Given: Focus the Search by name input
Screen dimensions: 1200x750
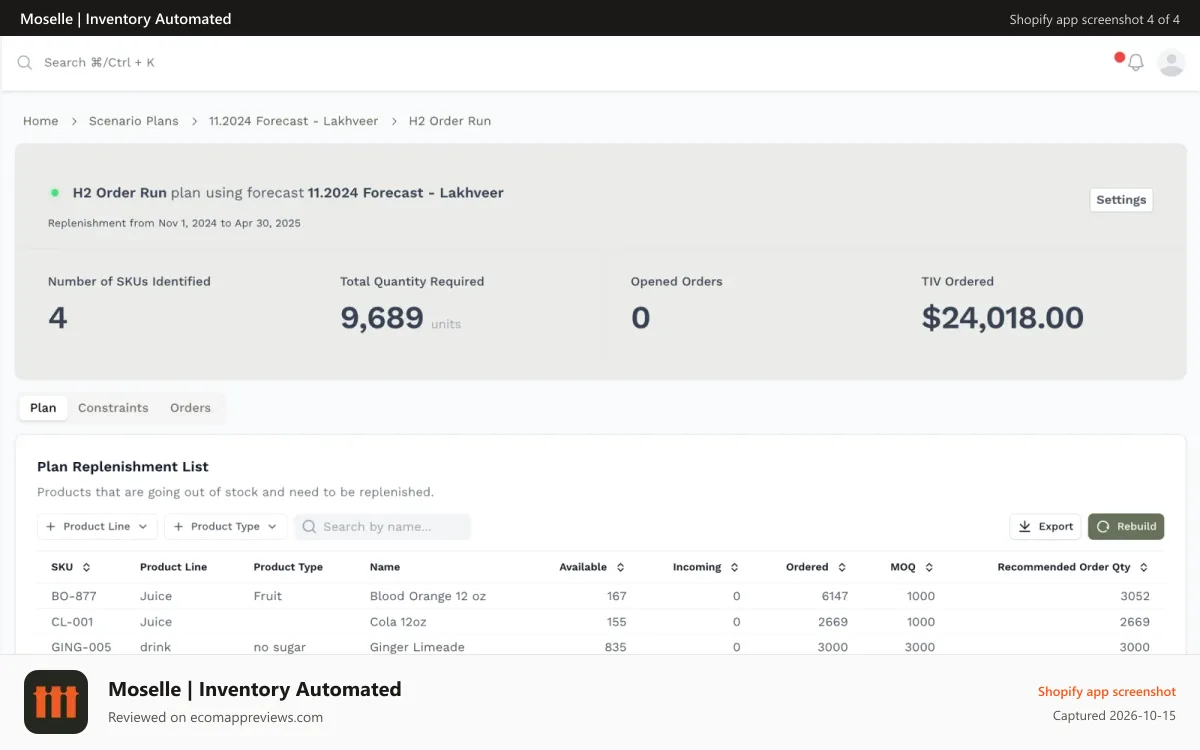Looking at the screenshot, I should [382, 526].
